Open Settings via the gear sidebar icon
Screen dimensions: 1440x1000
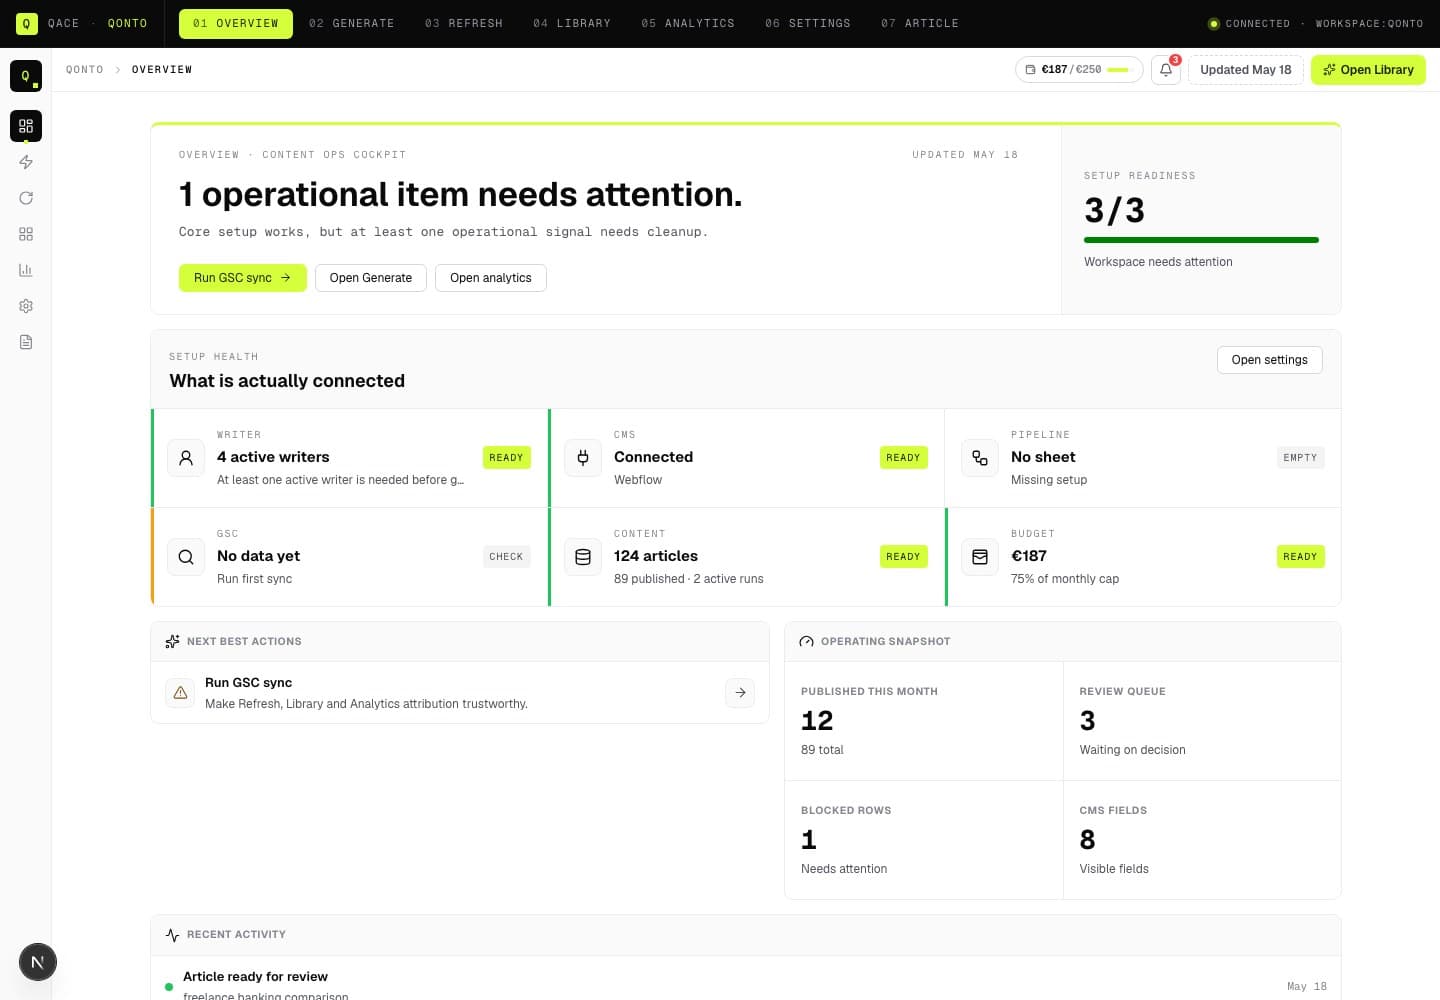click(x=26, y=306)
